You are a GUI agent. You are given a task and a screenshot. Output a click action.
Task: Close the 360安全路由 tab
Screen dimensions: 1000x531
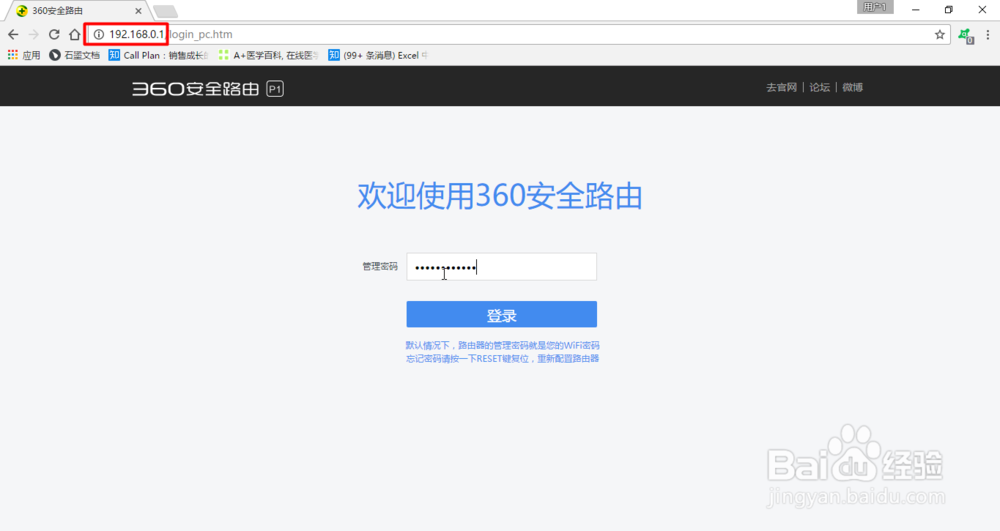tap(138, 11)
